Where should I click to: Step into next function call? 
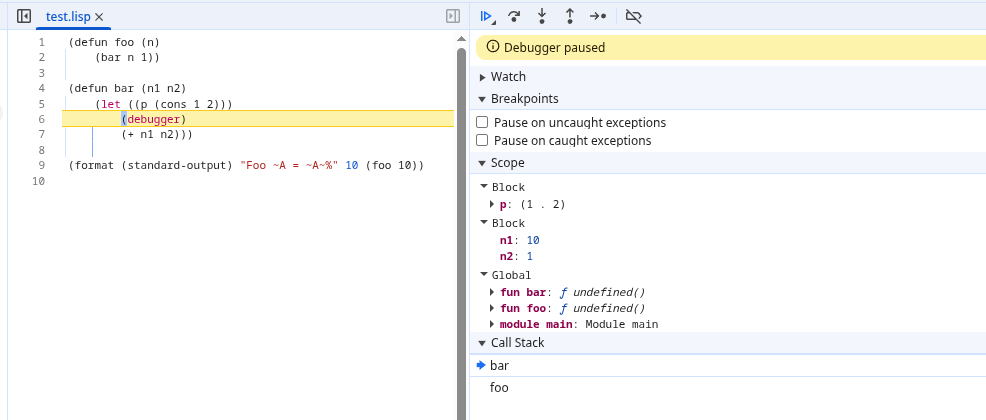tap(541, 16)
